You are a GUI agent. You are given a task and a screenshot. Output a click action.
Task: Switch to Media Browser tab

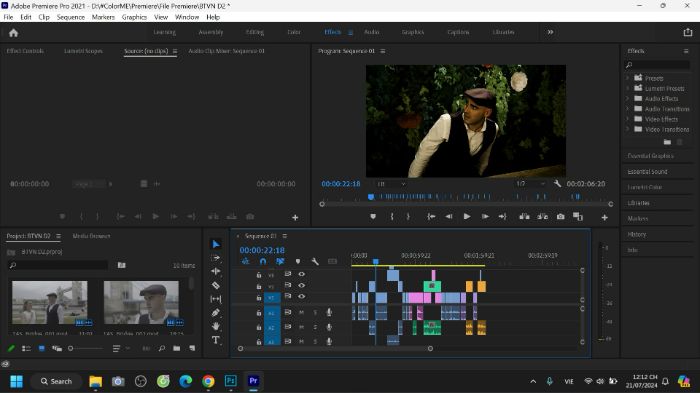pyautogui.click(x=91, y=236)
